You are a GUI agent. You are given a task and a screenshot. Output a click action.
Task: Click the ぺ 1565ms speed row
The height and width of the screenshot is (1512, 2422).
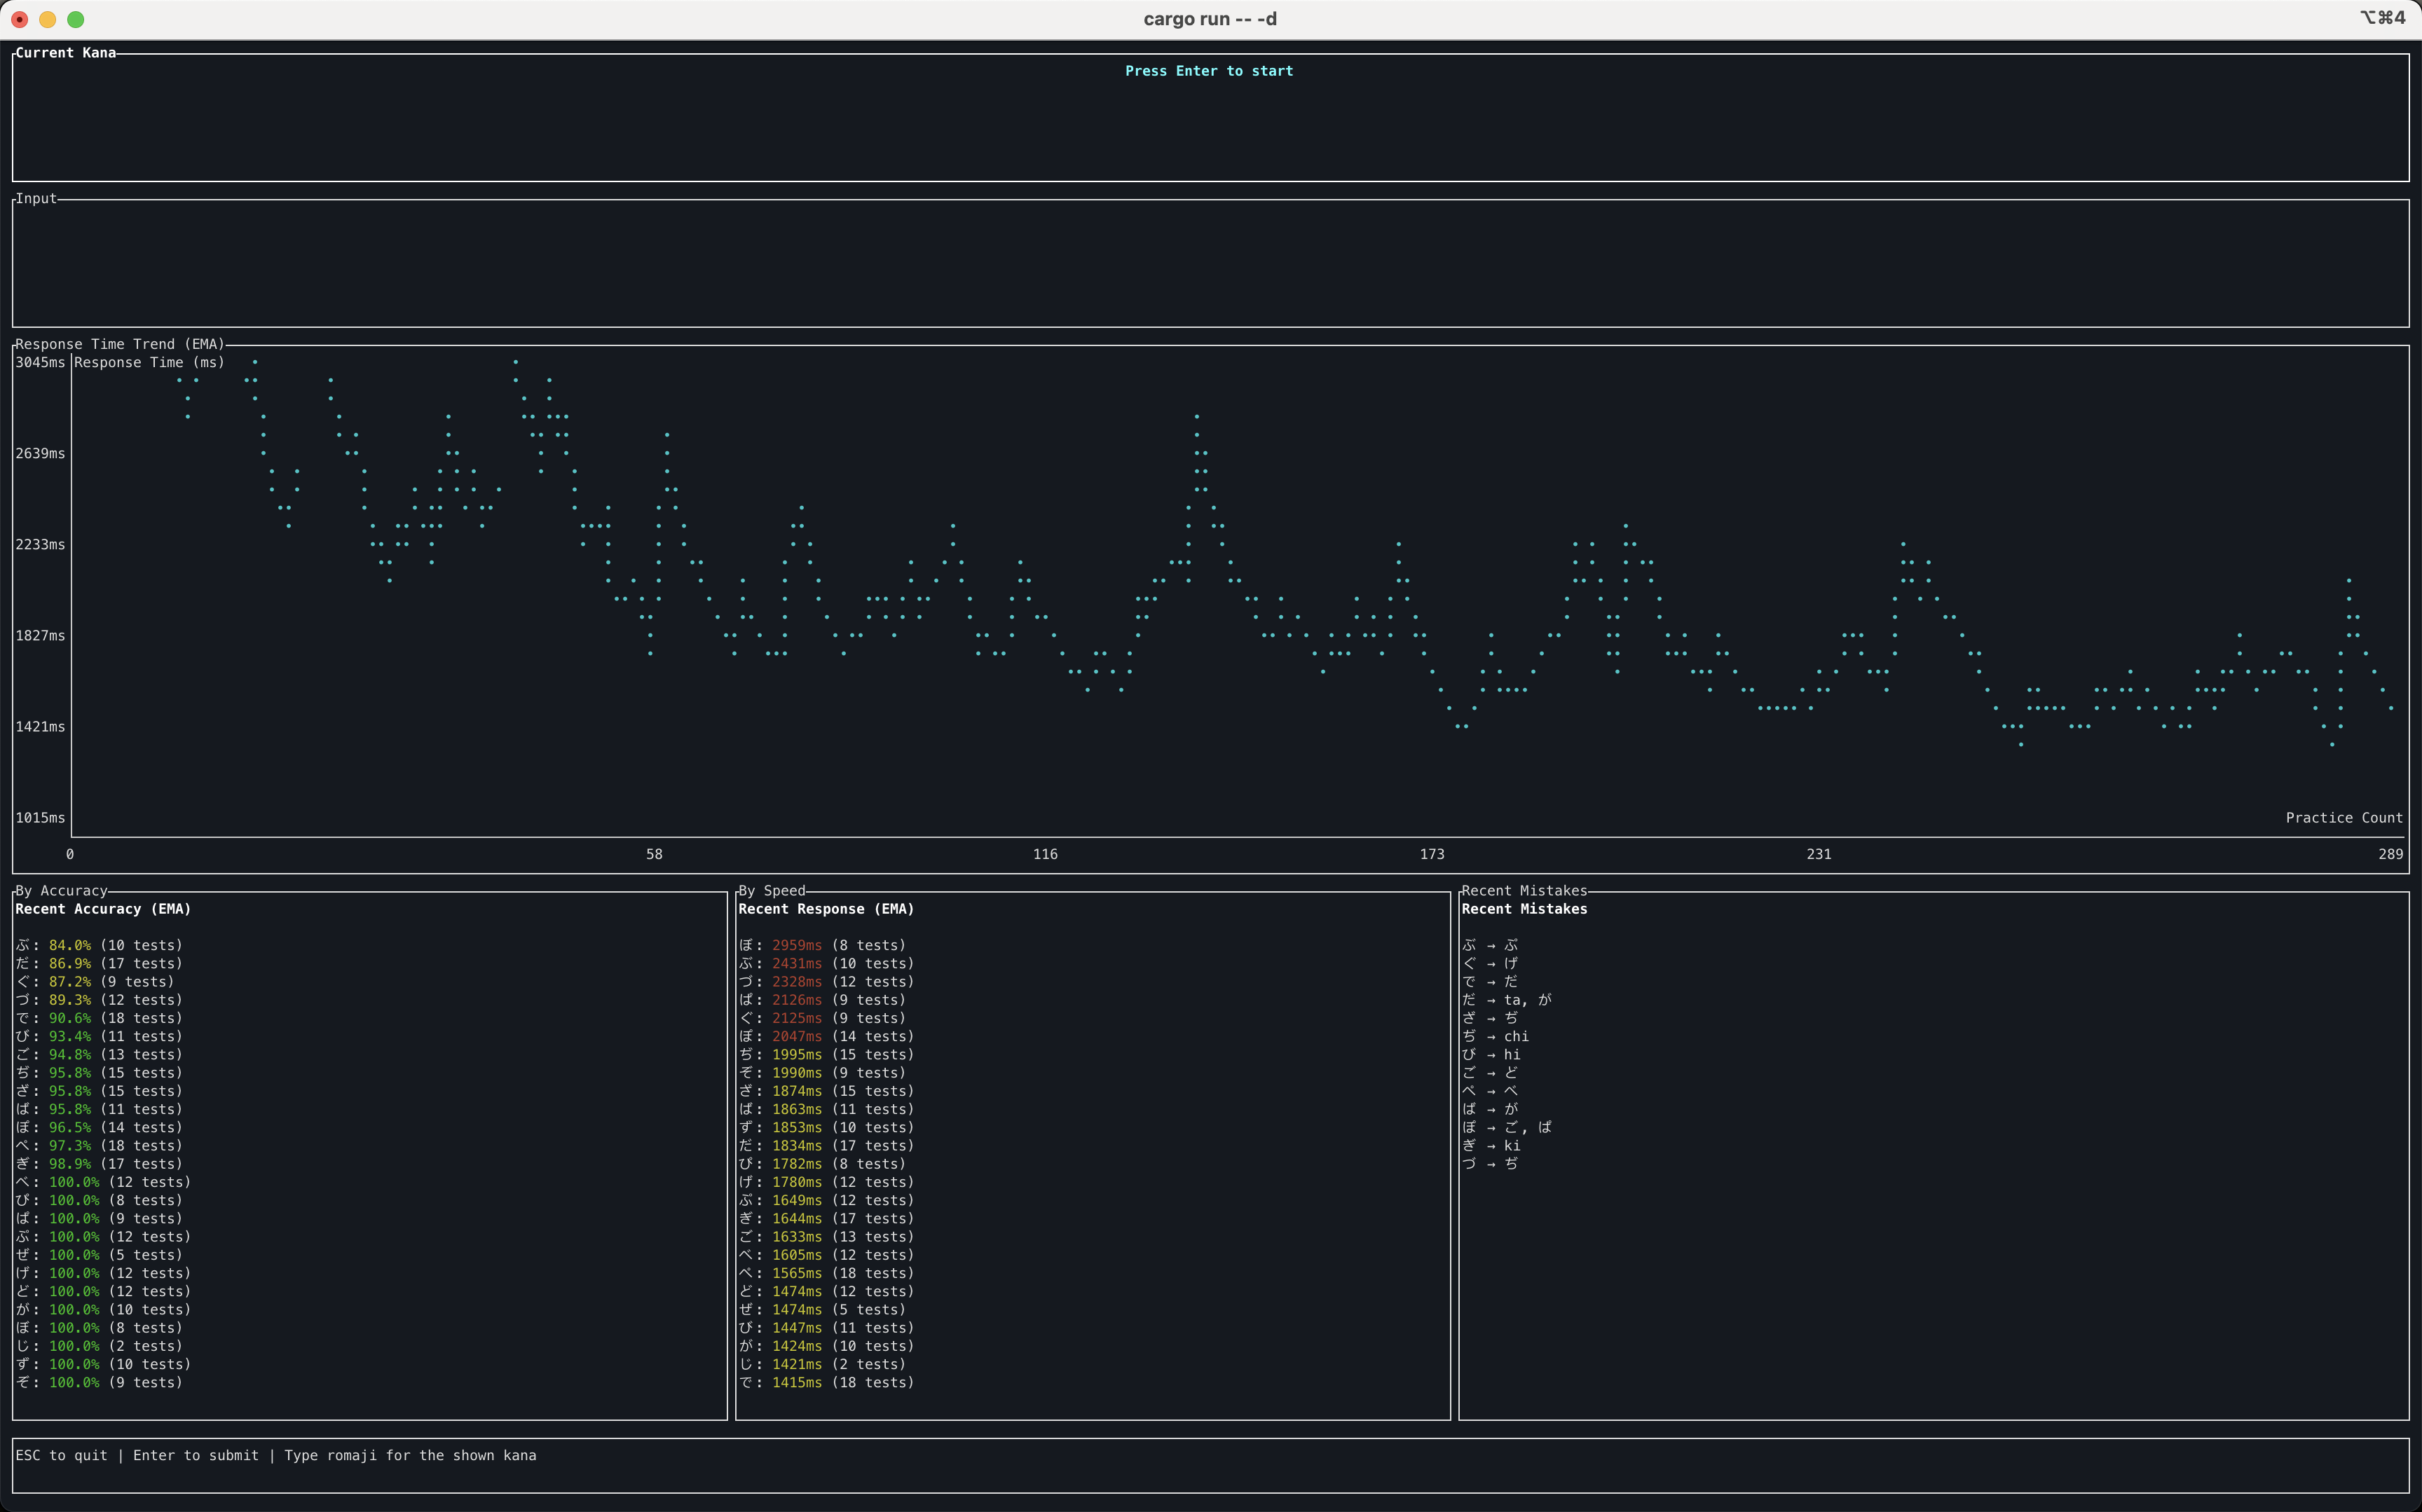click(826, 1273)
